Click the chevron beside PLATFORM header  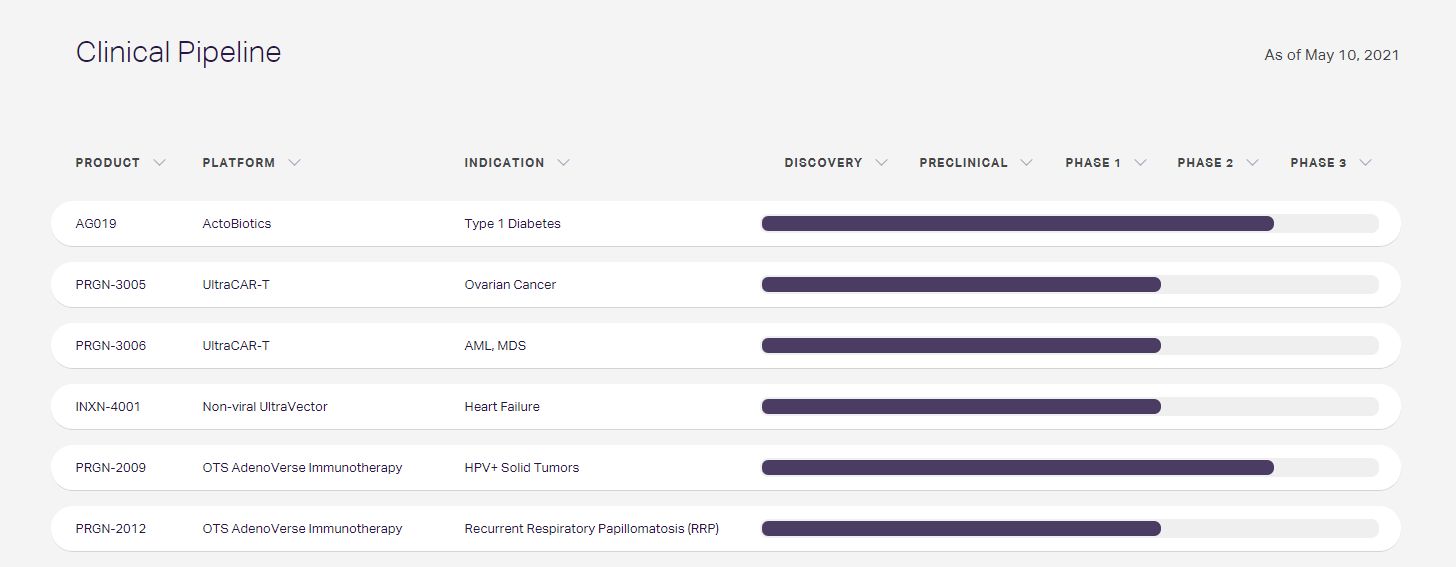pos(294,163)
